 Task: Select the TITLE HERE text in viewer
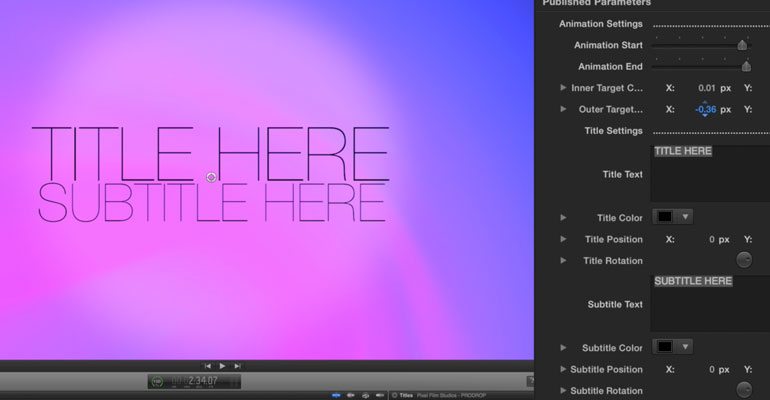(x=211, y=154)
